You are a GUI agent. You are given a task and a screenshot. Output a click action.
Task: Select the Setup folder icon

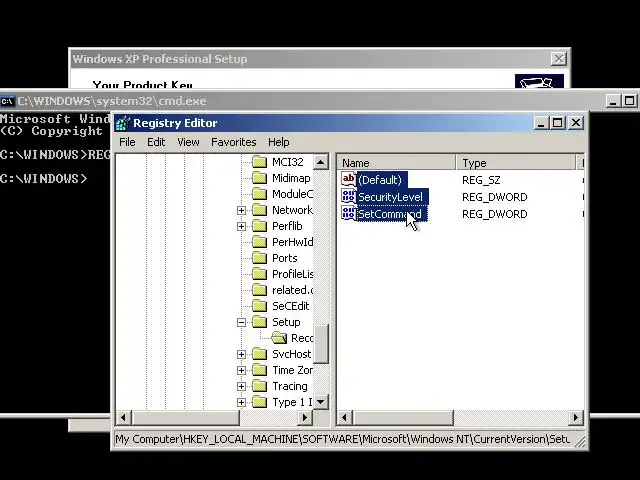coord(260,322)
